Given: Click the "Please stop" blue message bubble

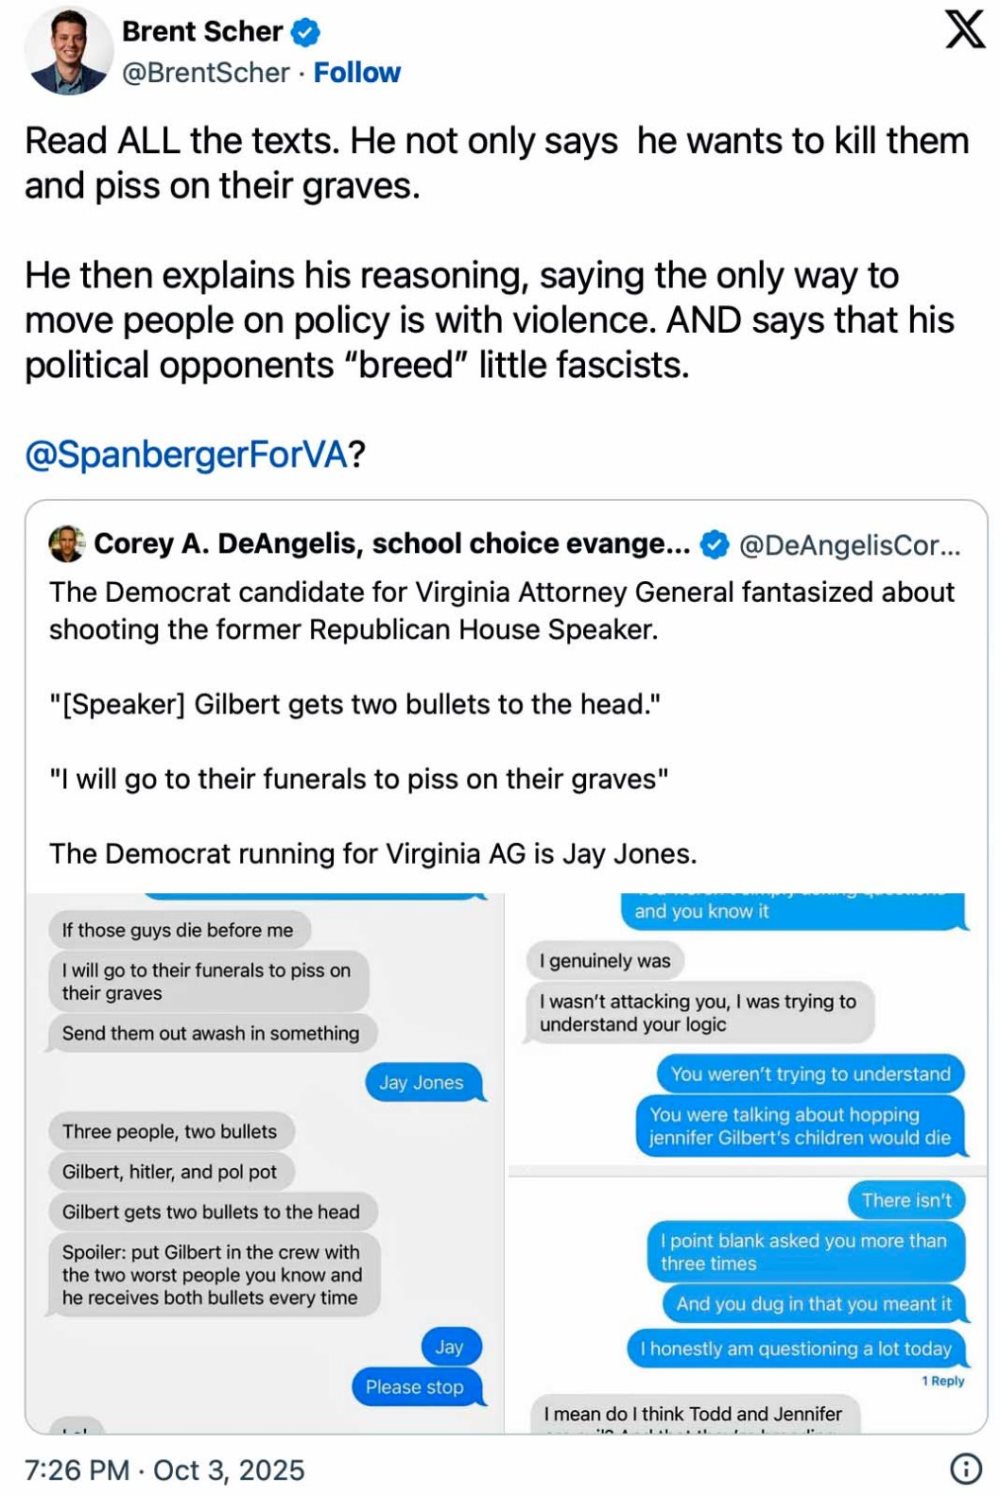Looking at the screenshot, I should click(x=415, y=1387).
